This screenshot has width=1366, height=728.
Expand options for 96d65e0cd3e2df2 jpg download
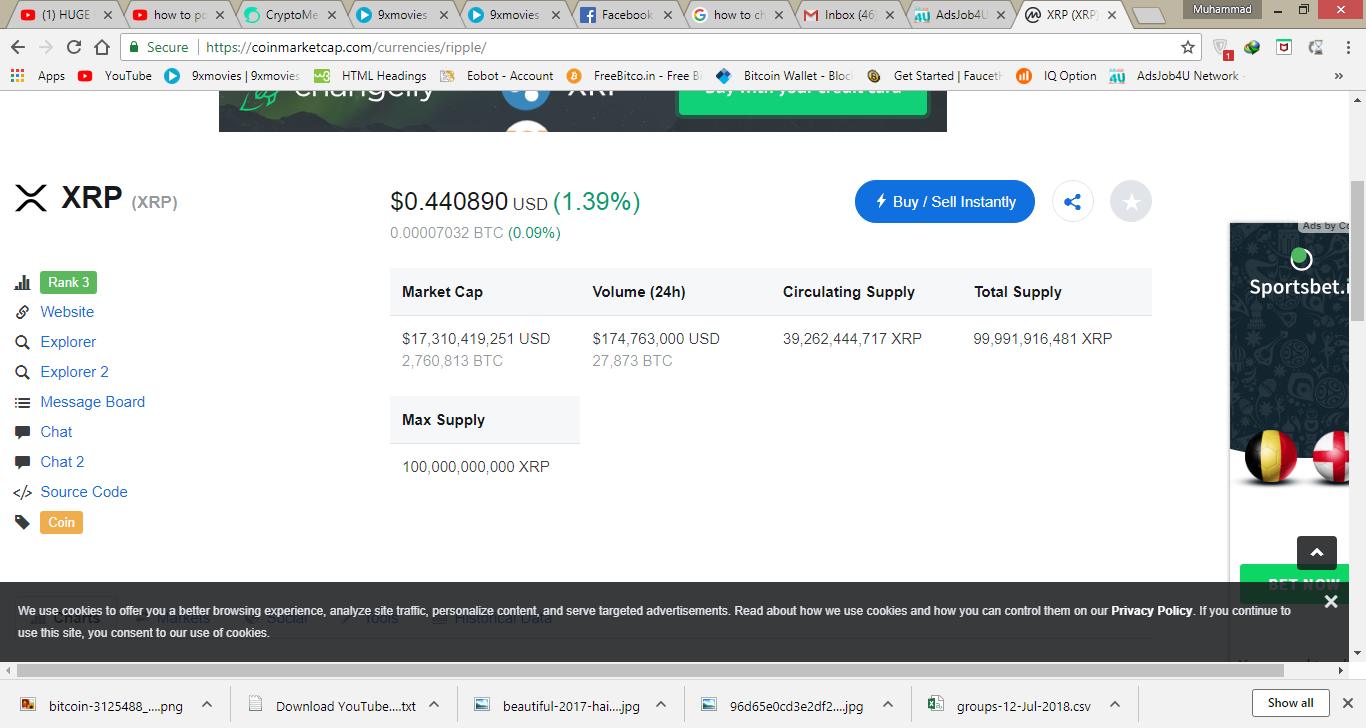(888, 704)
